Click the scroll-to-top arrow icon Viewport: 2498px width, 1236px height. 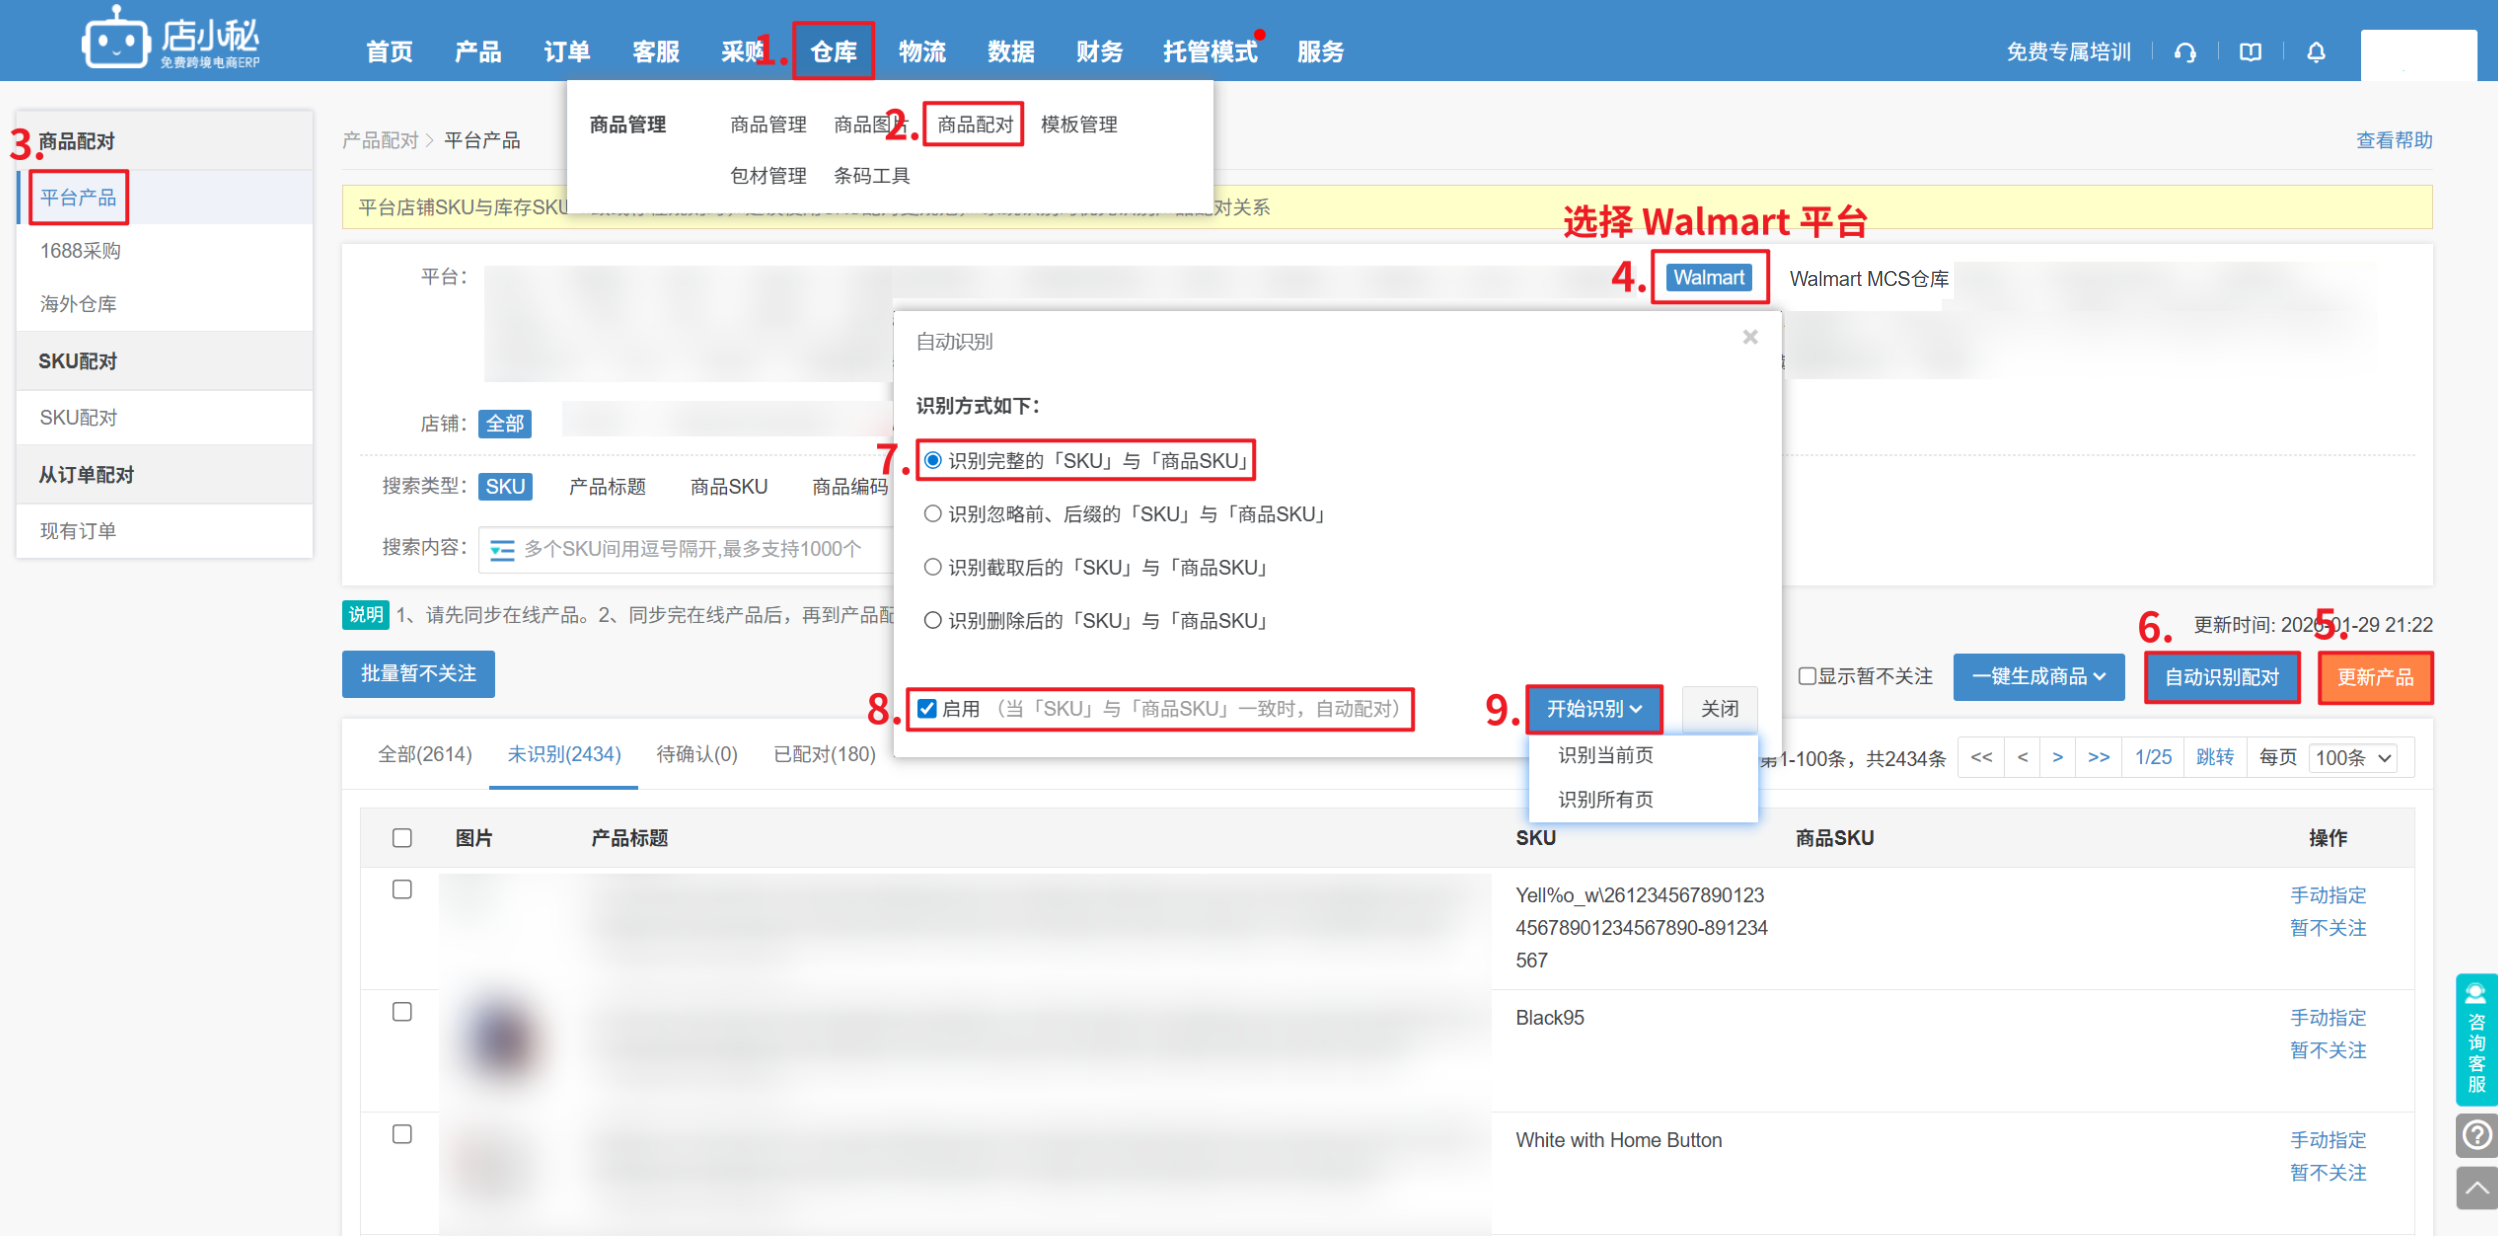click(x=2476, y=1188)
